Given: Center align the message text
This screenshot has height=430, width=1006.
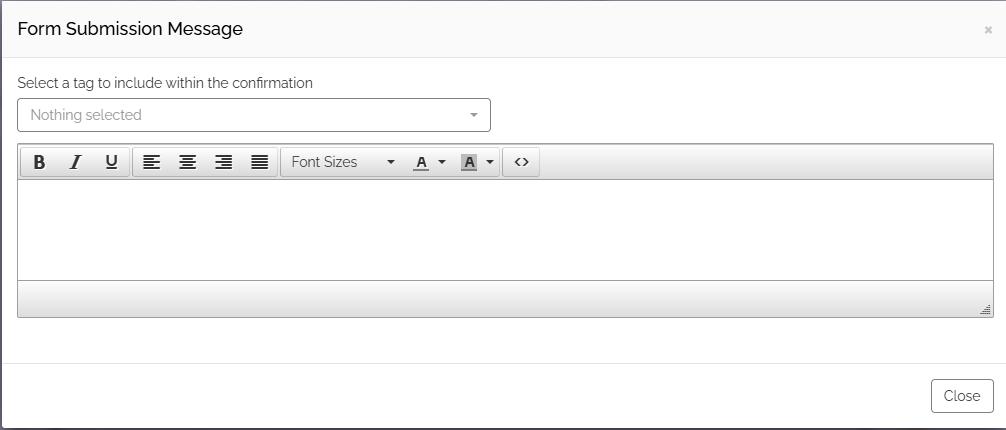Looking at the screenshot, I should 187,162.
